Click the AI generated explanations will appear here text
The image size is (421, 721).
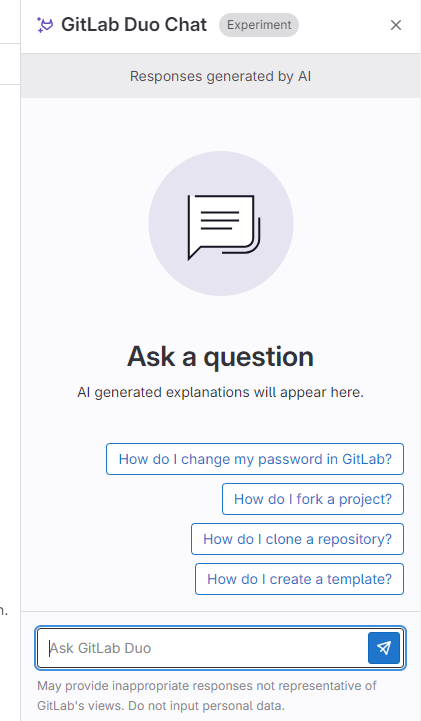[x=221, y=392]
